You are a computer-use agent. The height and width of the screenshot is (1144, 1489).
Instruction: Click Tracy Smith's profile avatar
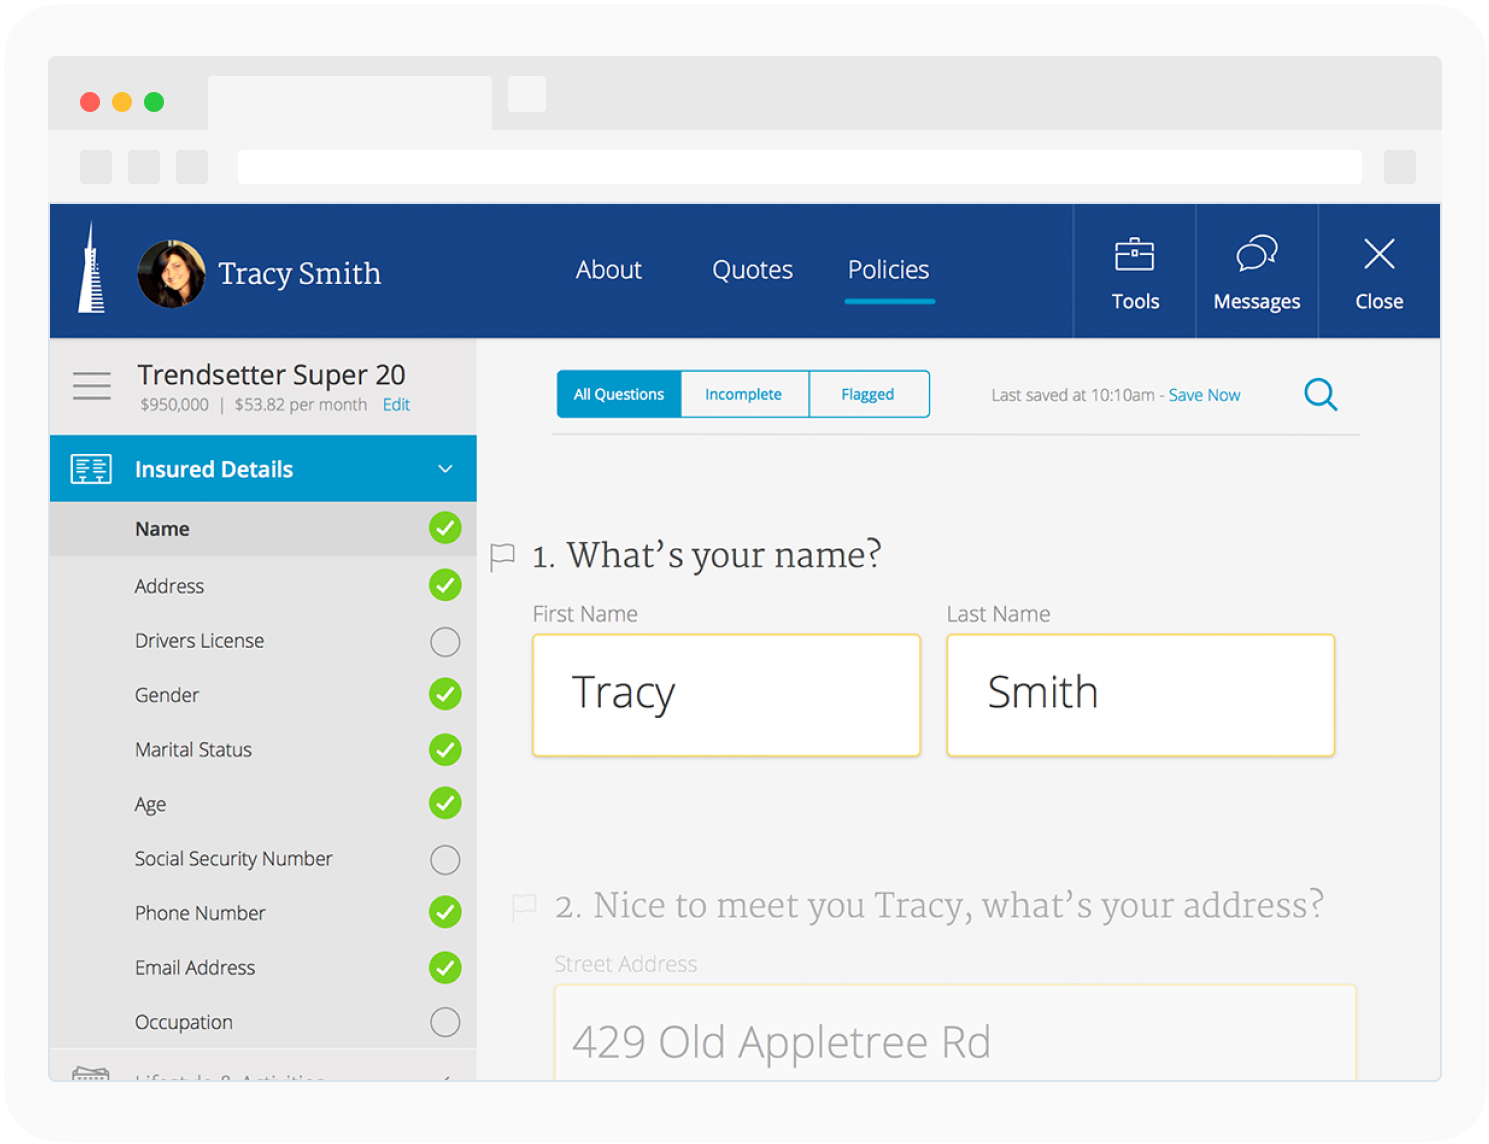click(171, 273)
